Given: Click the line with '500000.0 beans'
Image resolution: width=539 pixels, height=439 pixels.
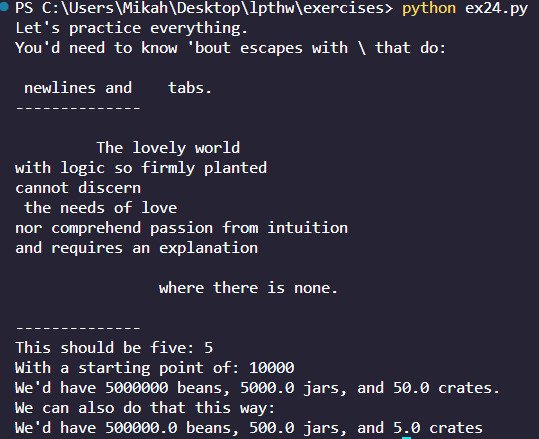Looking at the screenshot, I should [249, 428].
